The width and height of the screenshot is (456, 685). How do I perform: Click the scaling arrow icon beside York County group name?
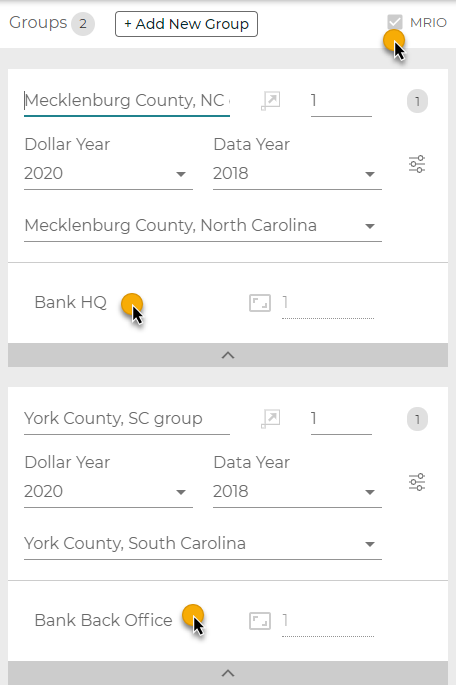coord(271,419)
